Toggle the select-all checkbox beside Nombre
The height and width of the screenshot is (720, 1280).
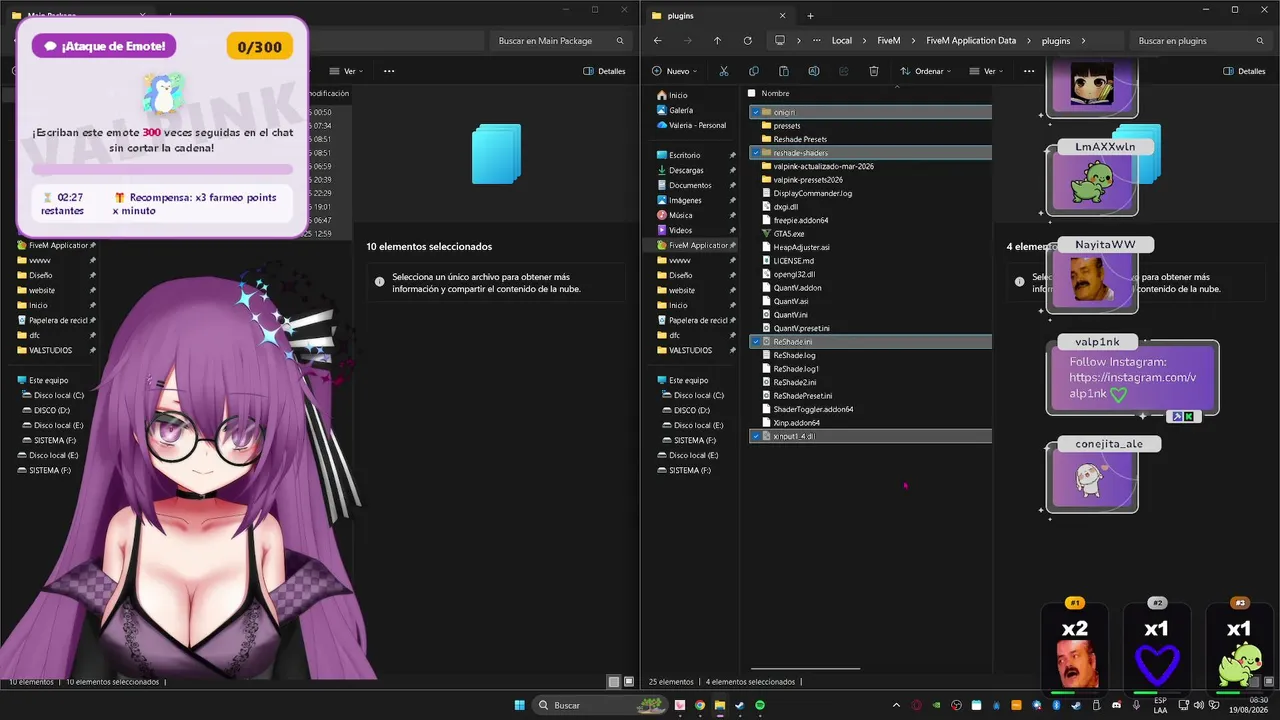[752, 93]
